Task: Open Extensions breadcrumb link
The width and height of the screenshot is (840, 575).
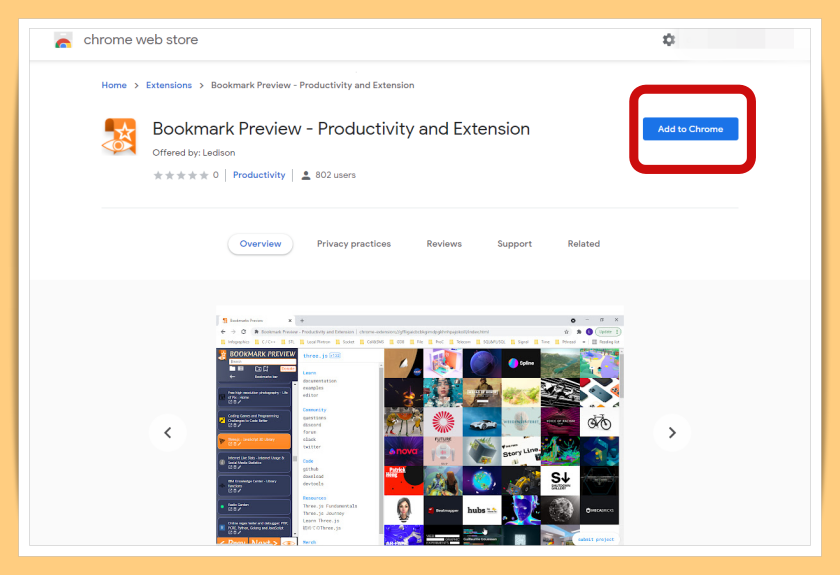Action: click(169, 85)
